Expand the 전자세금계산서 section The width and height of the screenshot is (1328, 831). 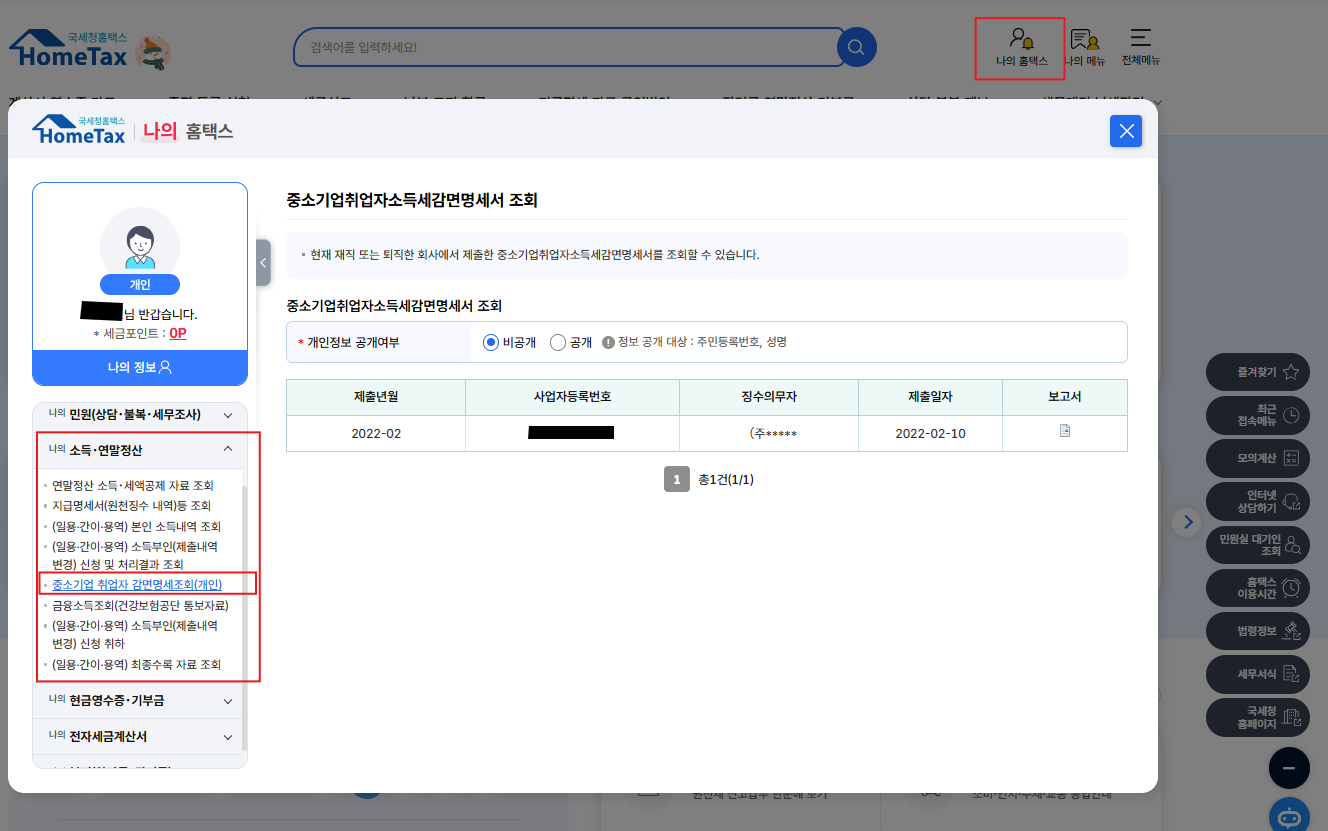[x=228, y=737]
